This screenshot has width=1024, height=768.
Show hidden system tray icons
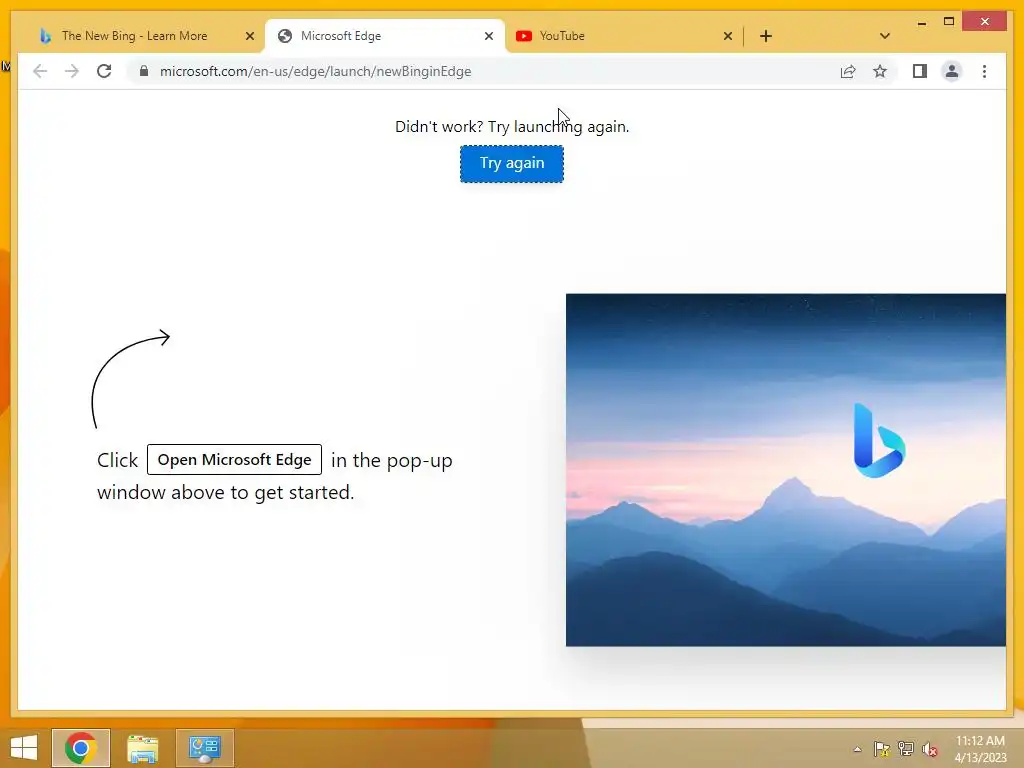point(857,749)
